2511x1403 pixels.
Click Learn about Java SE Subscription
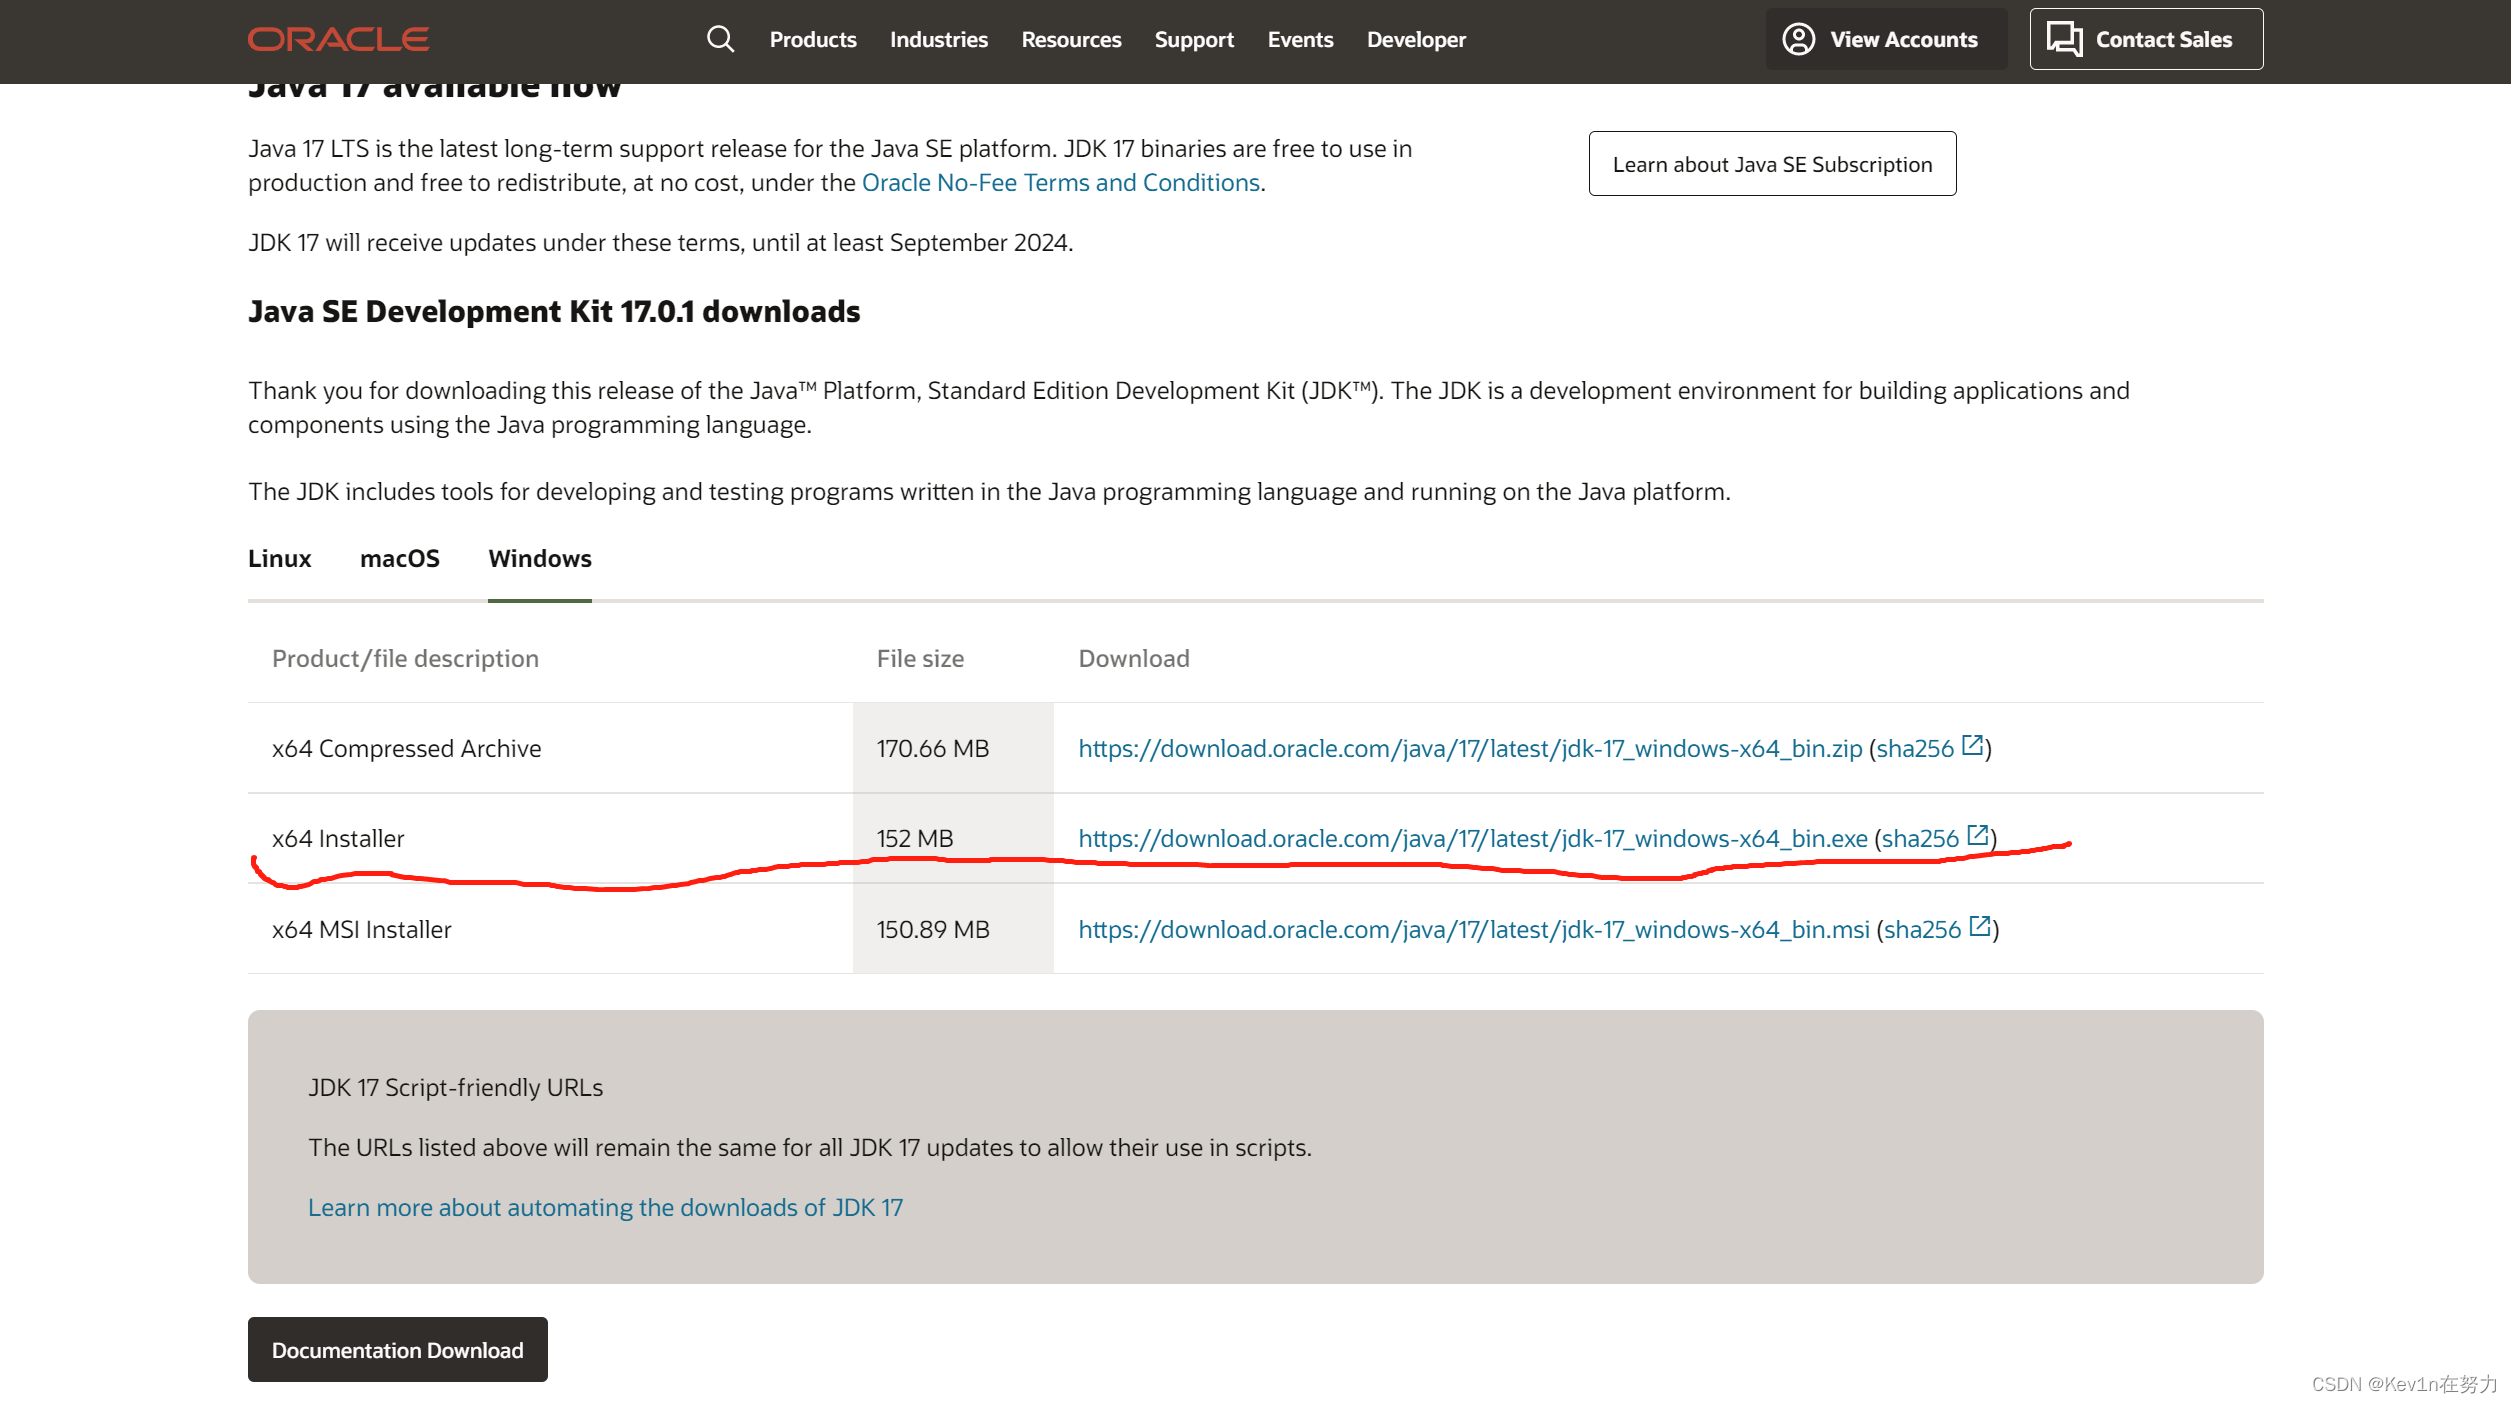[x=1771, y=164]
